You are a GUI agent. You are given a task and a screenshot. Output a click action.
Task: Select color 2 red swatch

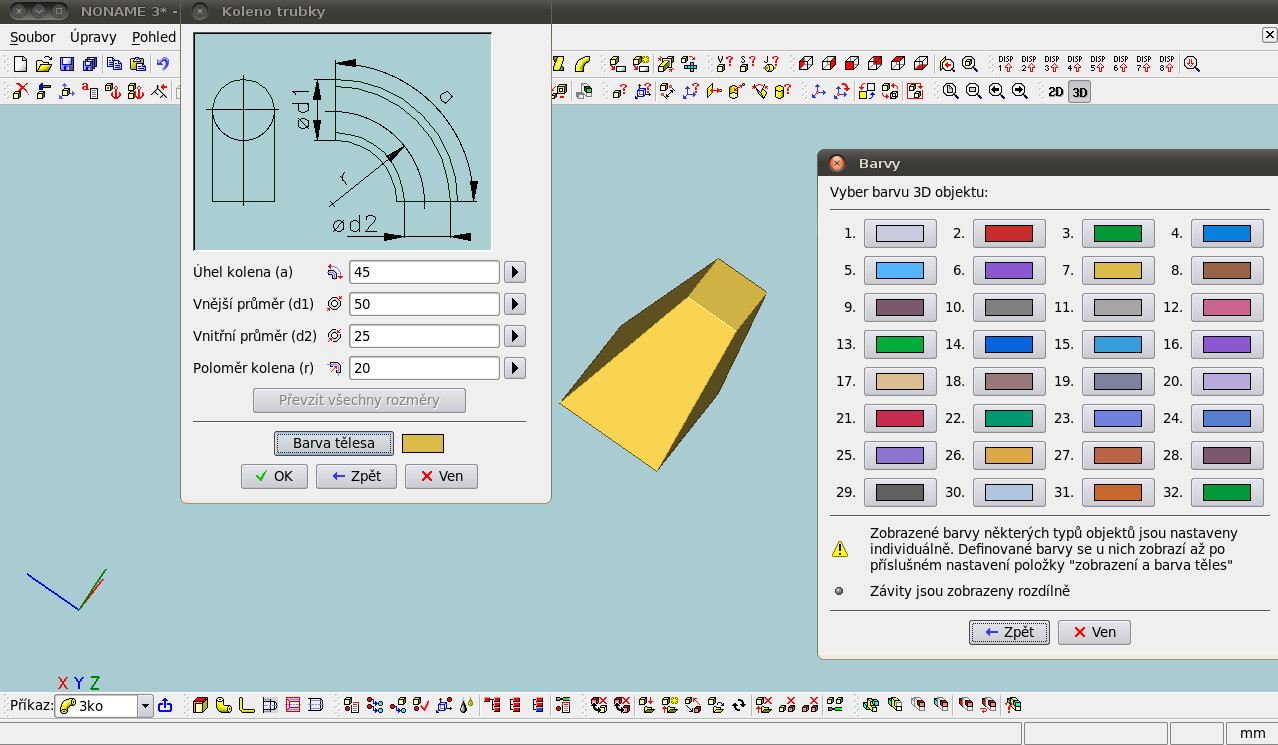point(1009,233)
